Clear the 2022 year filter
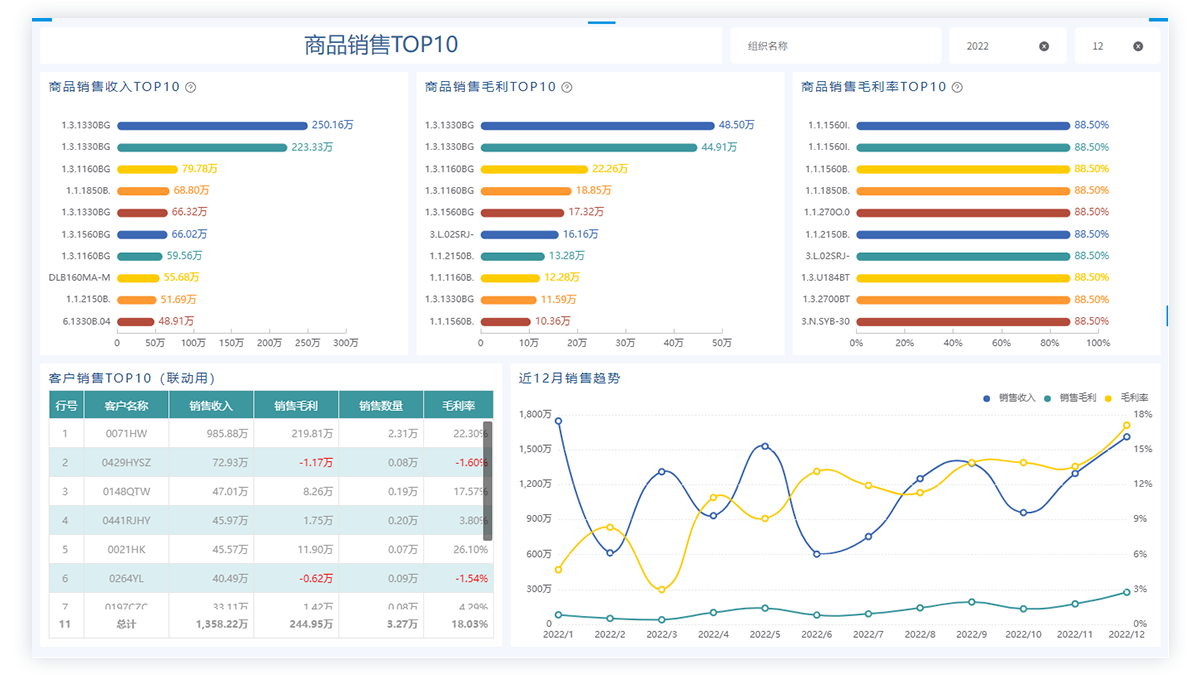Viewport: 1200px width, 675px height. [x=1044, y=46]
